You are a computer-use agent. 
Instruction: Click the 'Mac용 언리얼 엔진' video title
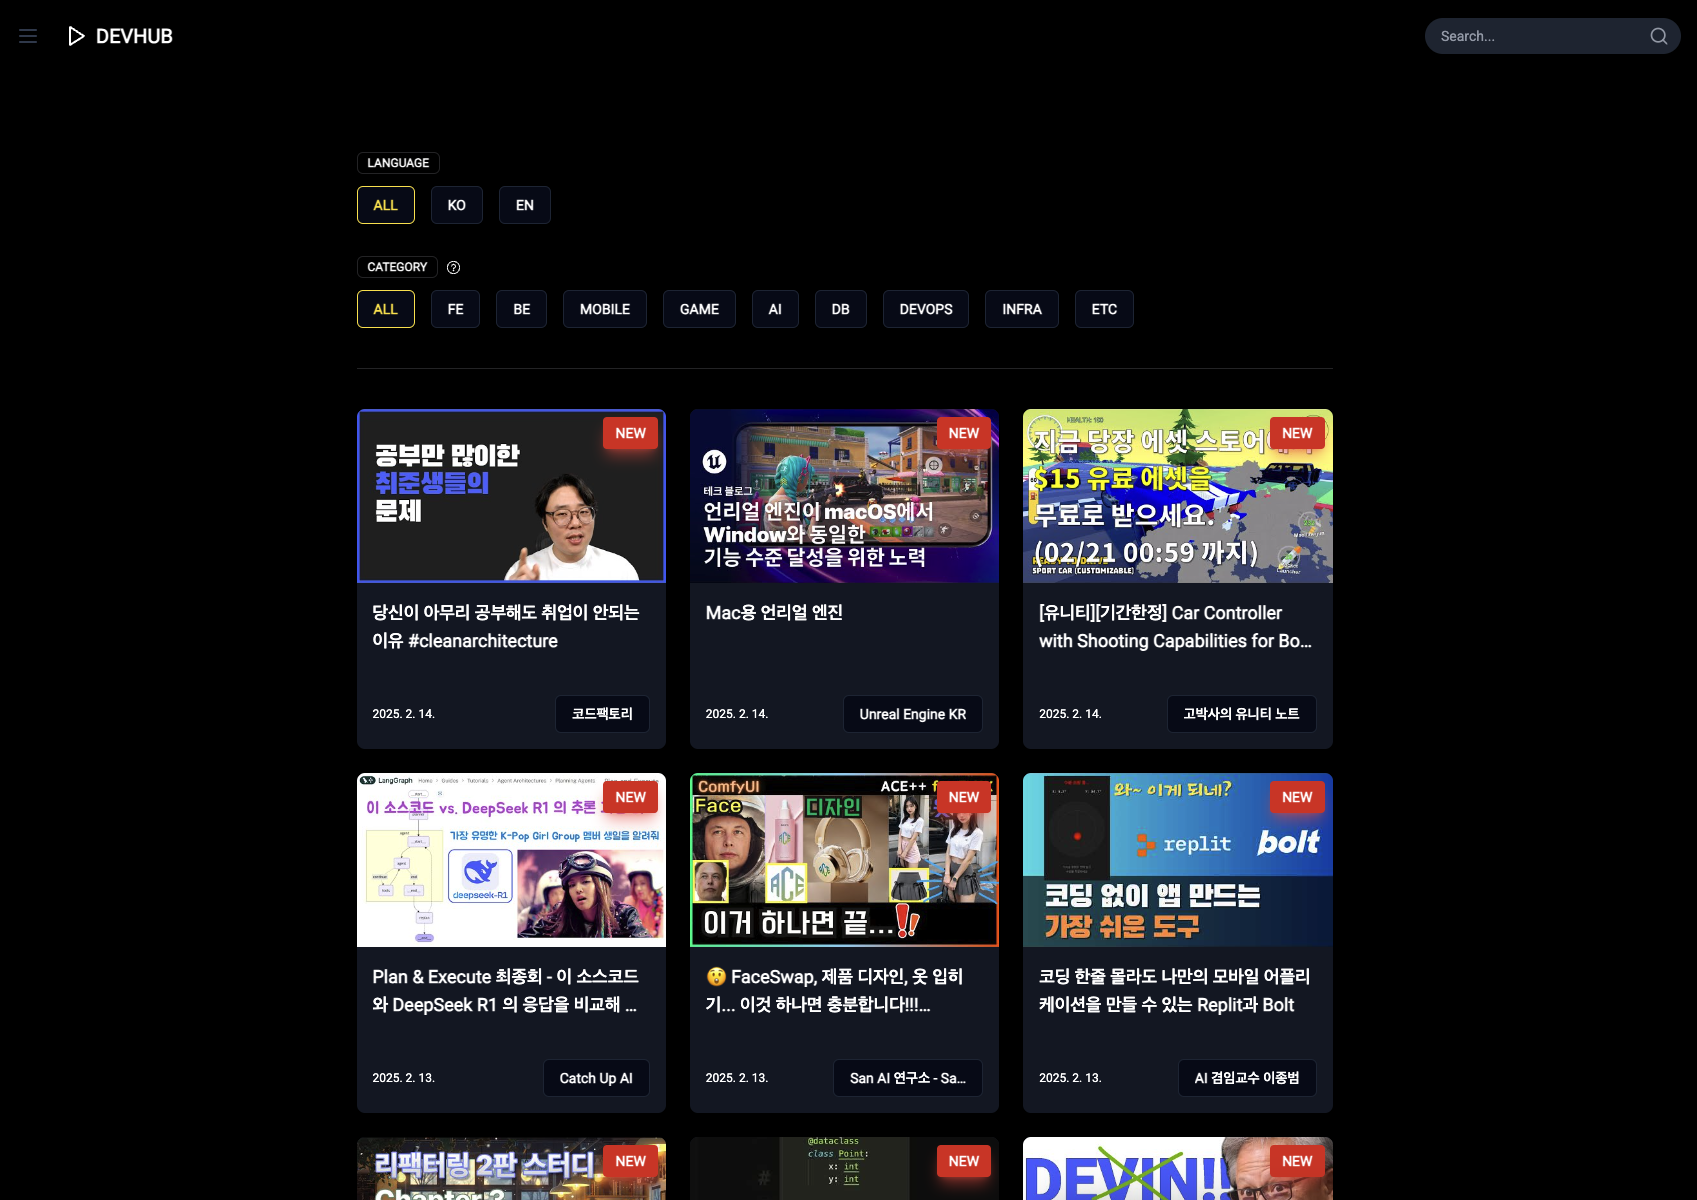[774, 613]
